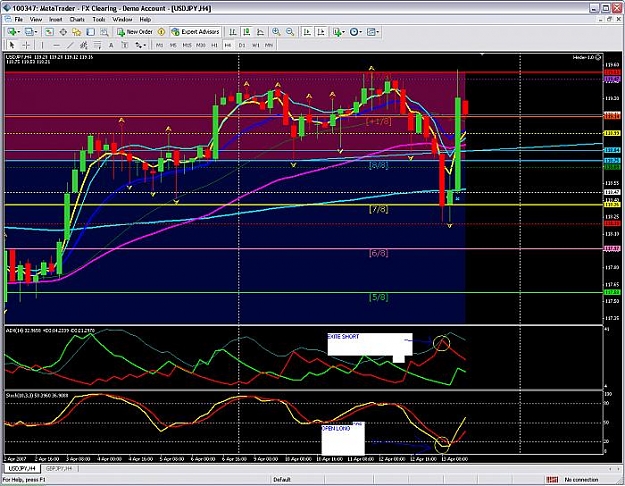Open the Strategy Tester

click(104, 32)
